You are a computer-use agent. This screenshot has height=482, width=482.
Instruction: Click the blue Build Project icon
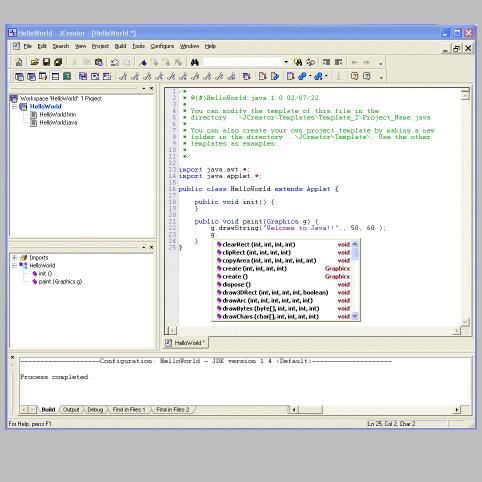coord(302,77)
